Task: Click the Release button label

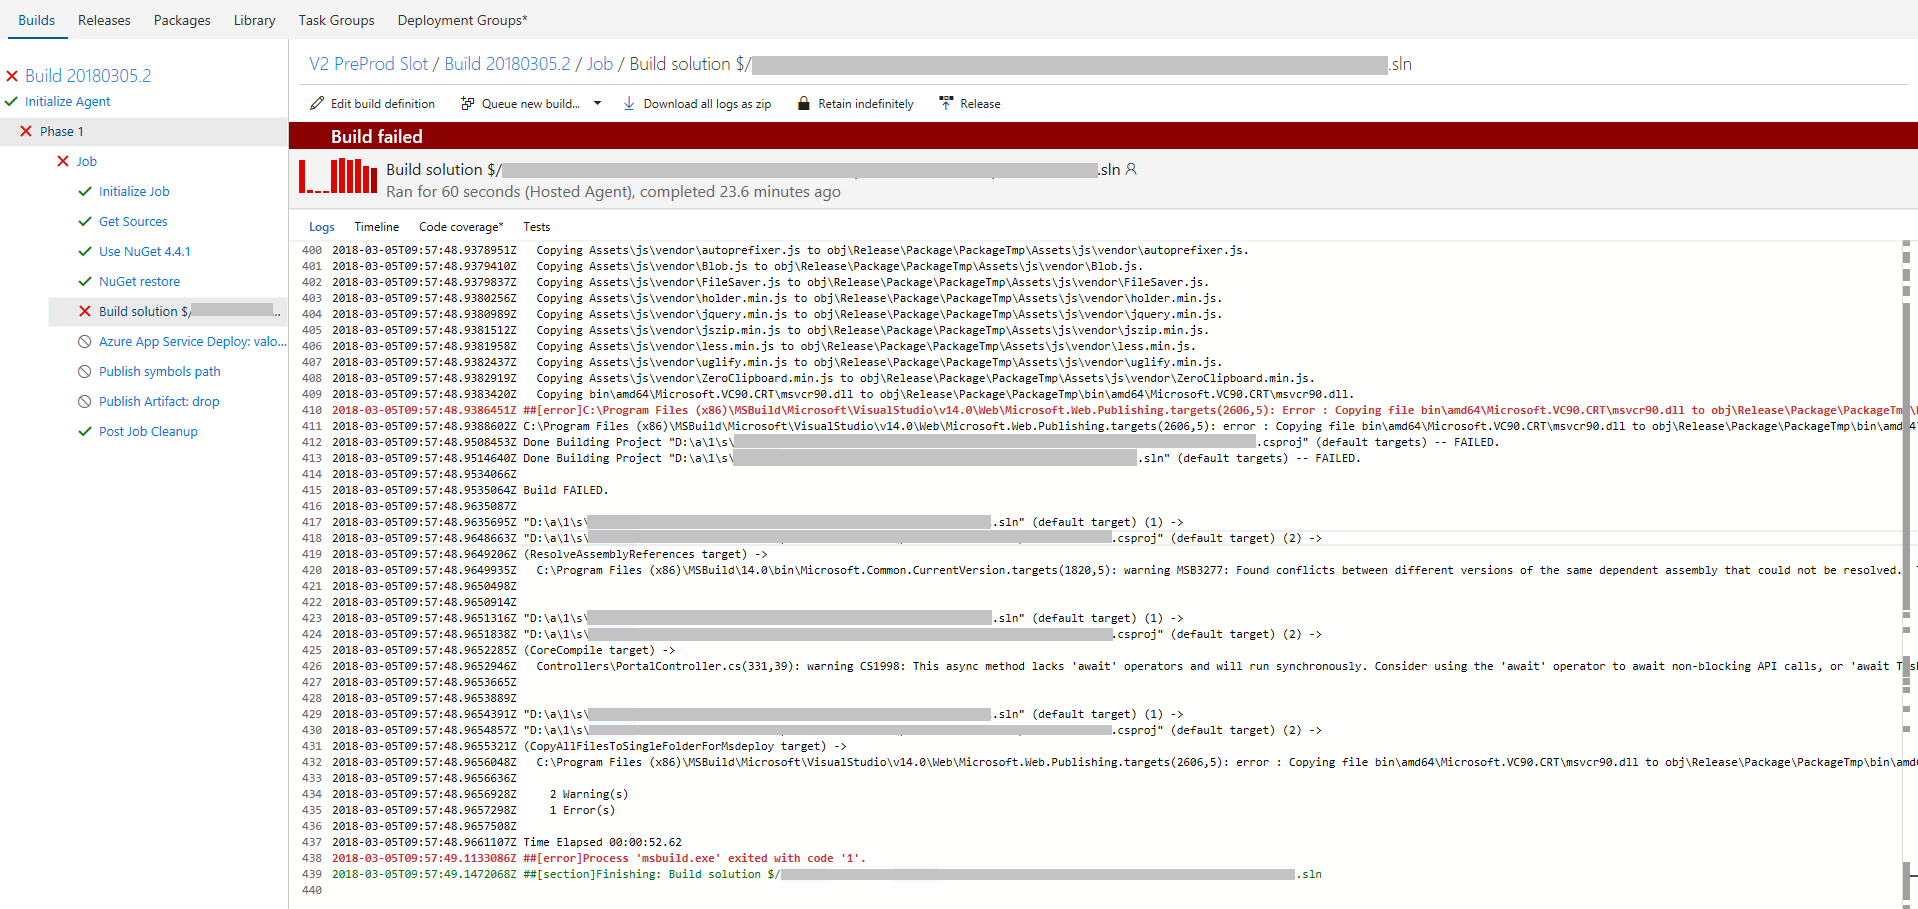Action: pyautogui.click(x=980, y=104)
